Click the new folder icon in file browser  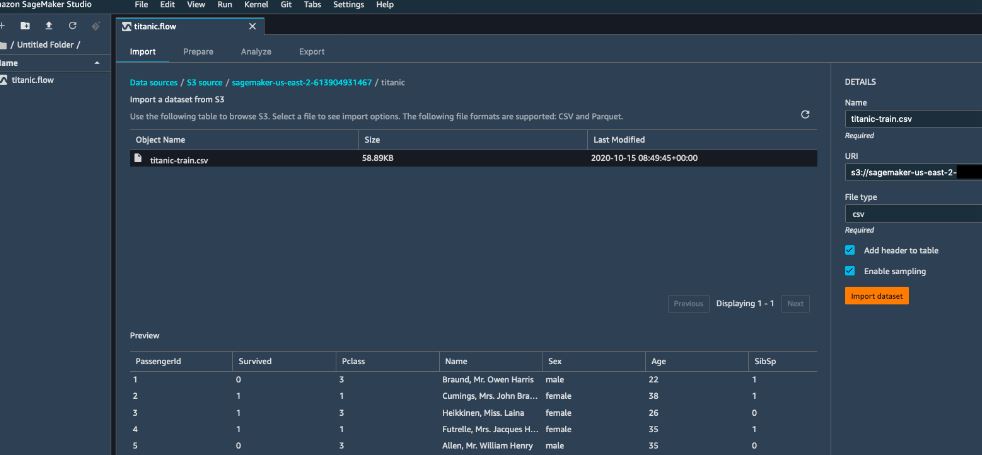point(25,26)
